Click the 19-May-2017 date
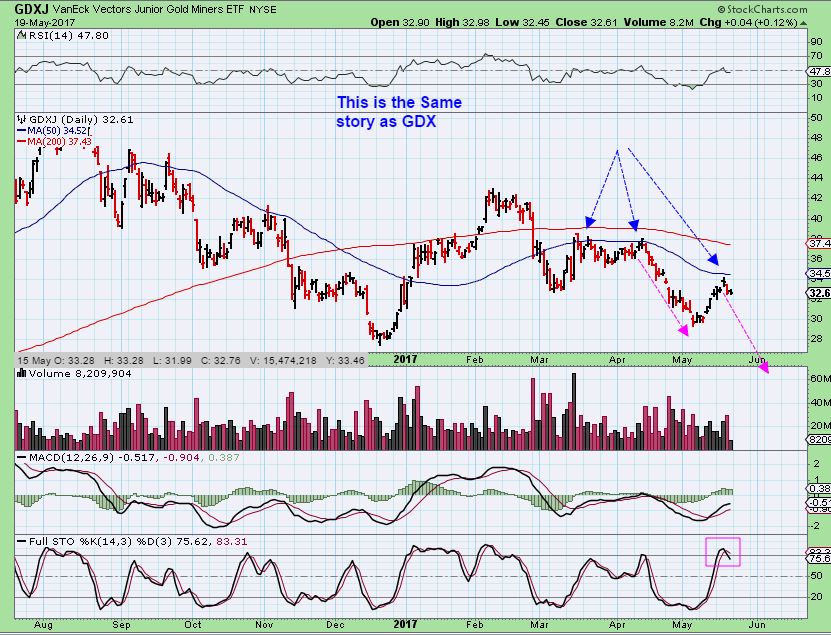The image size is (831, 635). pyautogui.click(x=45, y=22)
